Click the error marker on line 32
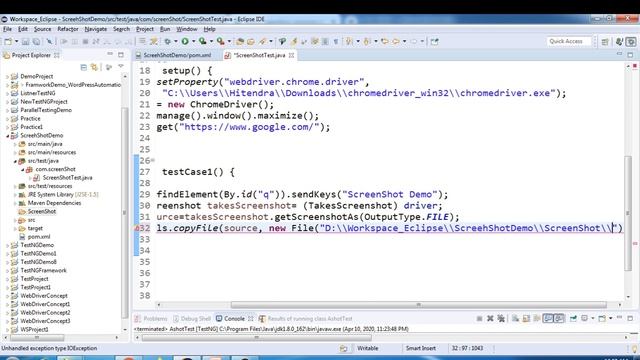Viewport: 640px width, 360px height. [137, 228]
